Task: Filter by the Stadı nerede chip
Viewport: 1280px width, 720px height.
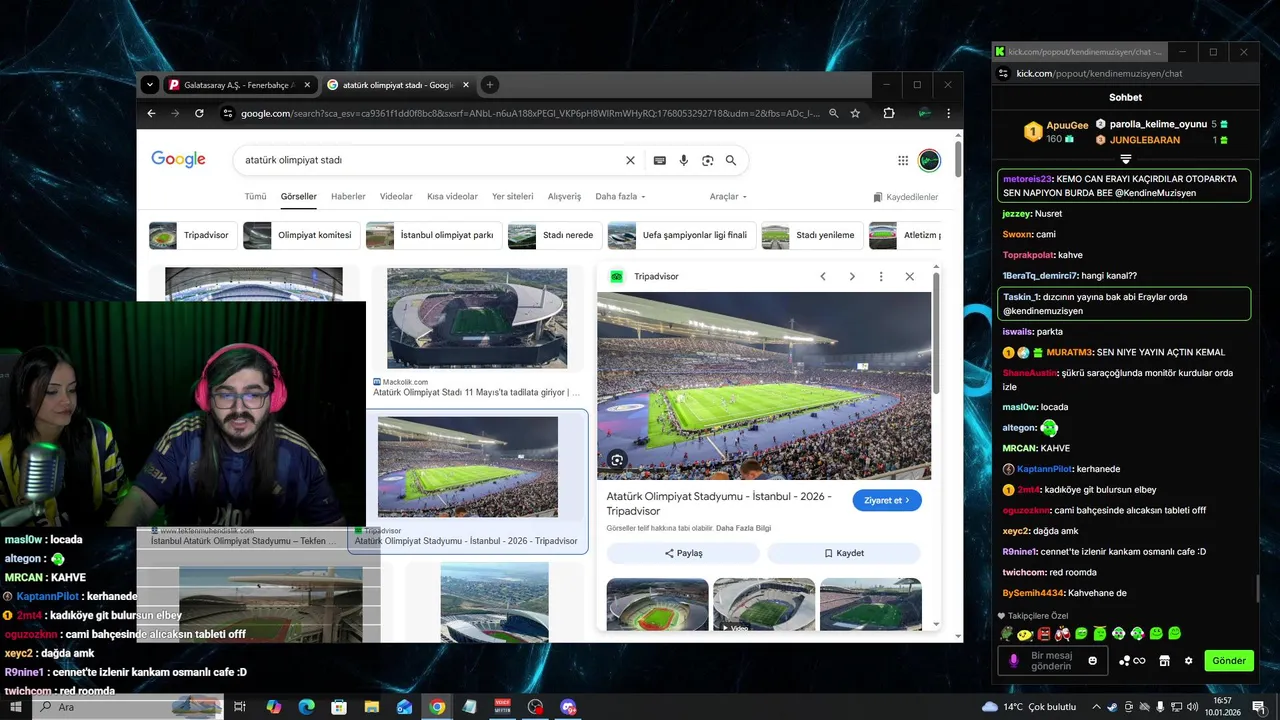Action: pyautogui.click(x=554, y=236)
